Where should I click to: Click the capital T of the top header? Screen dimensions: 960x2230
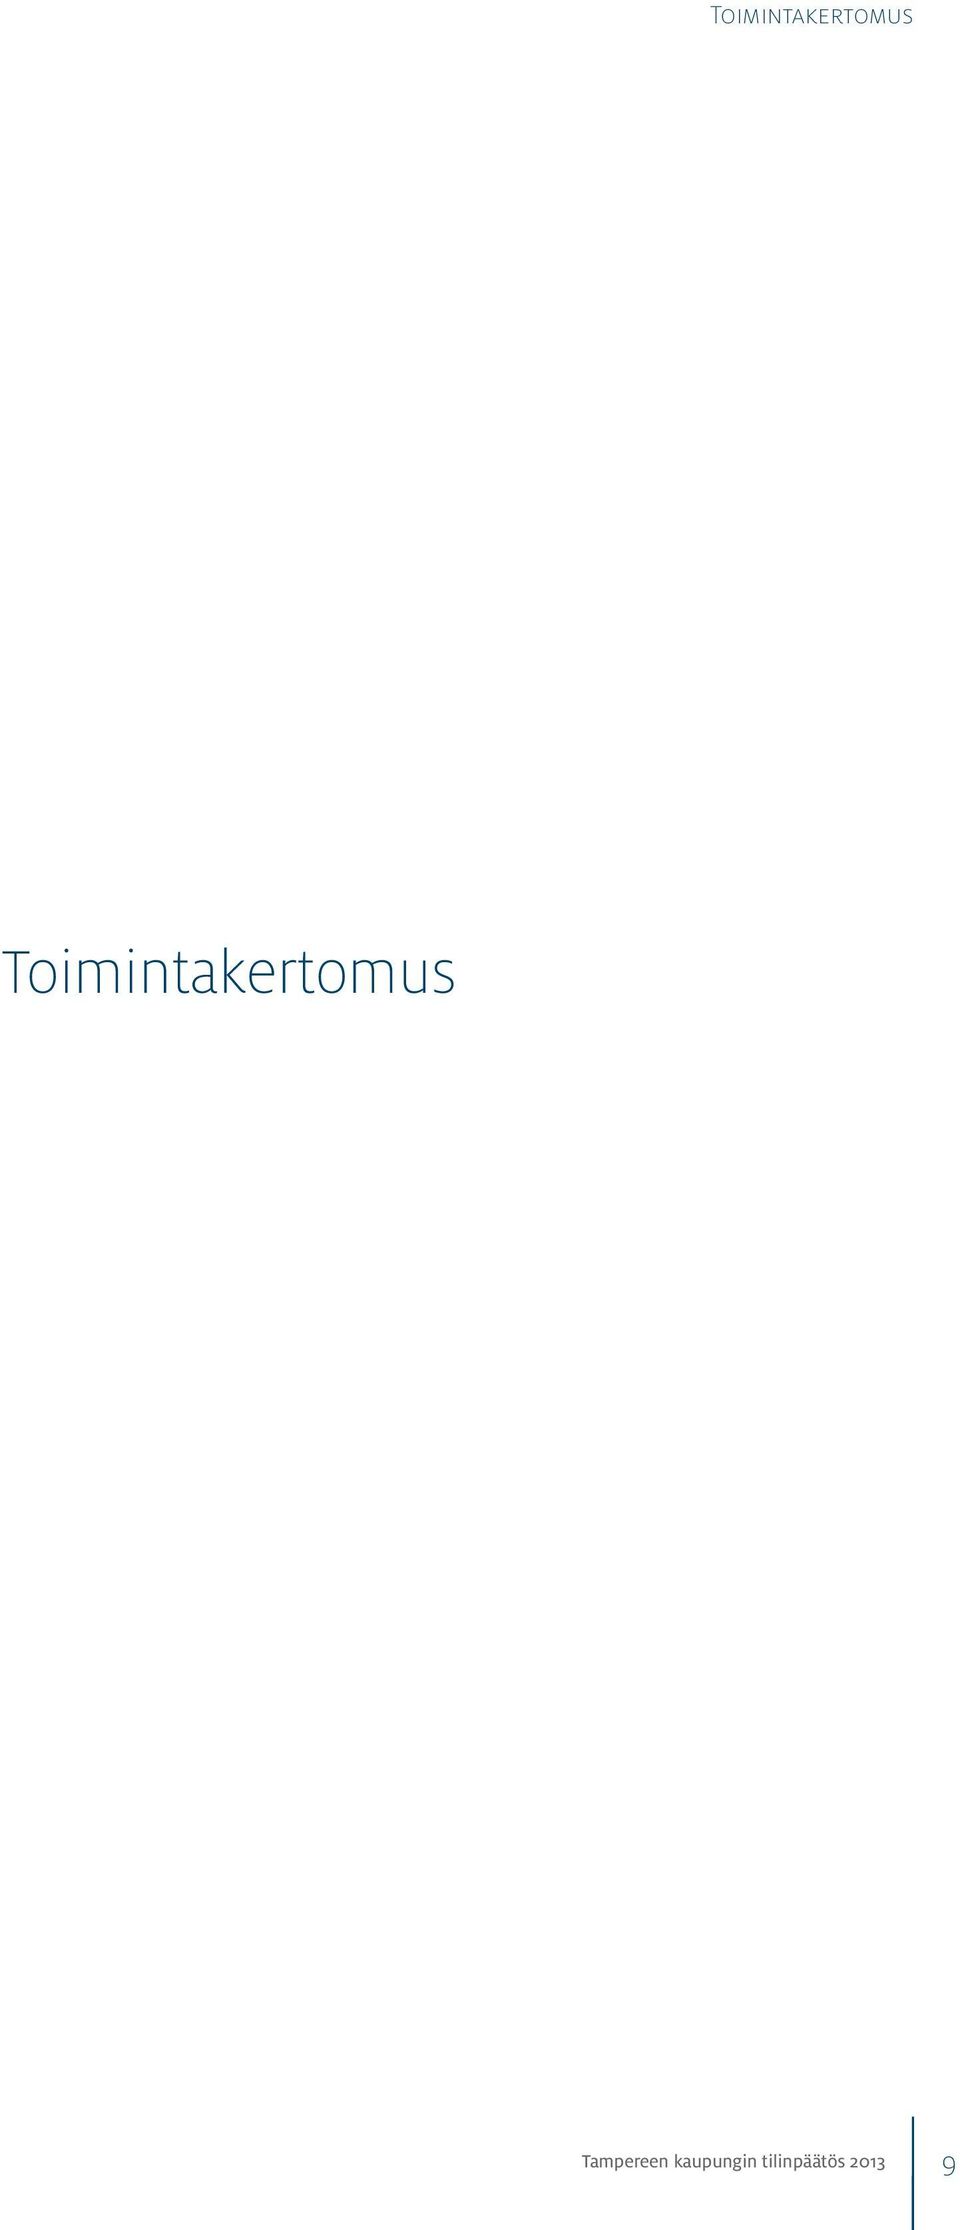click(x=715, y=16)
